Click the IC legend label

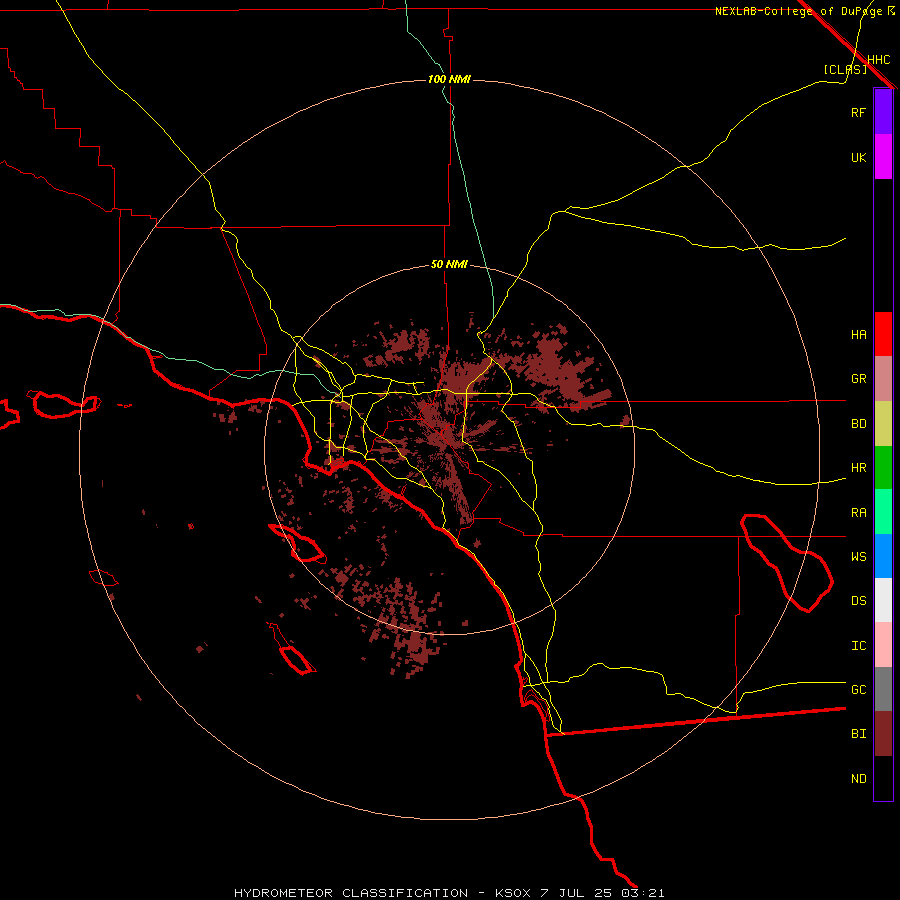pyautogui.click(x=858, y=646)
